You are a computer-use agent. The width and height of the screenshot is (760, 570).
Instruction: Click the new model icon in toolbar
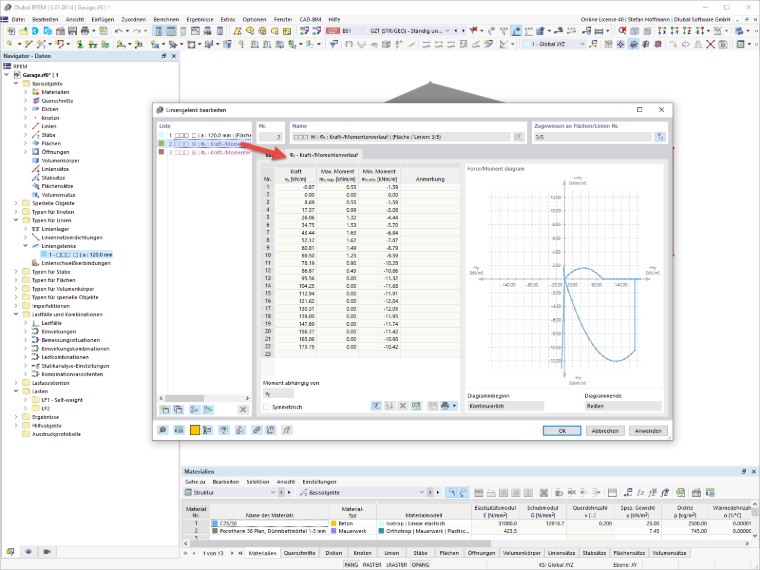point(11,31)
